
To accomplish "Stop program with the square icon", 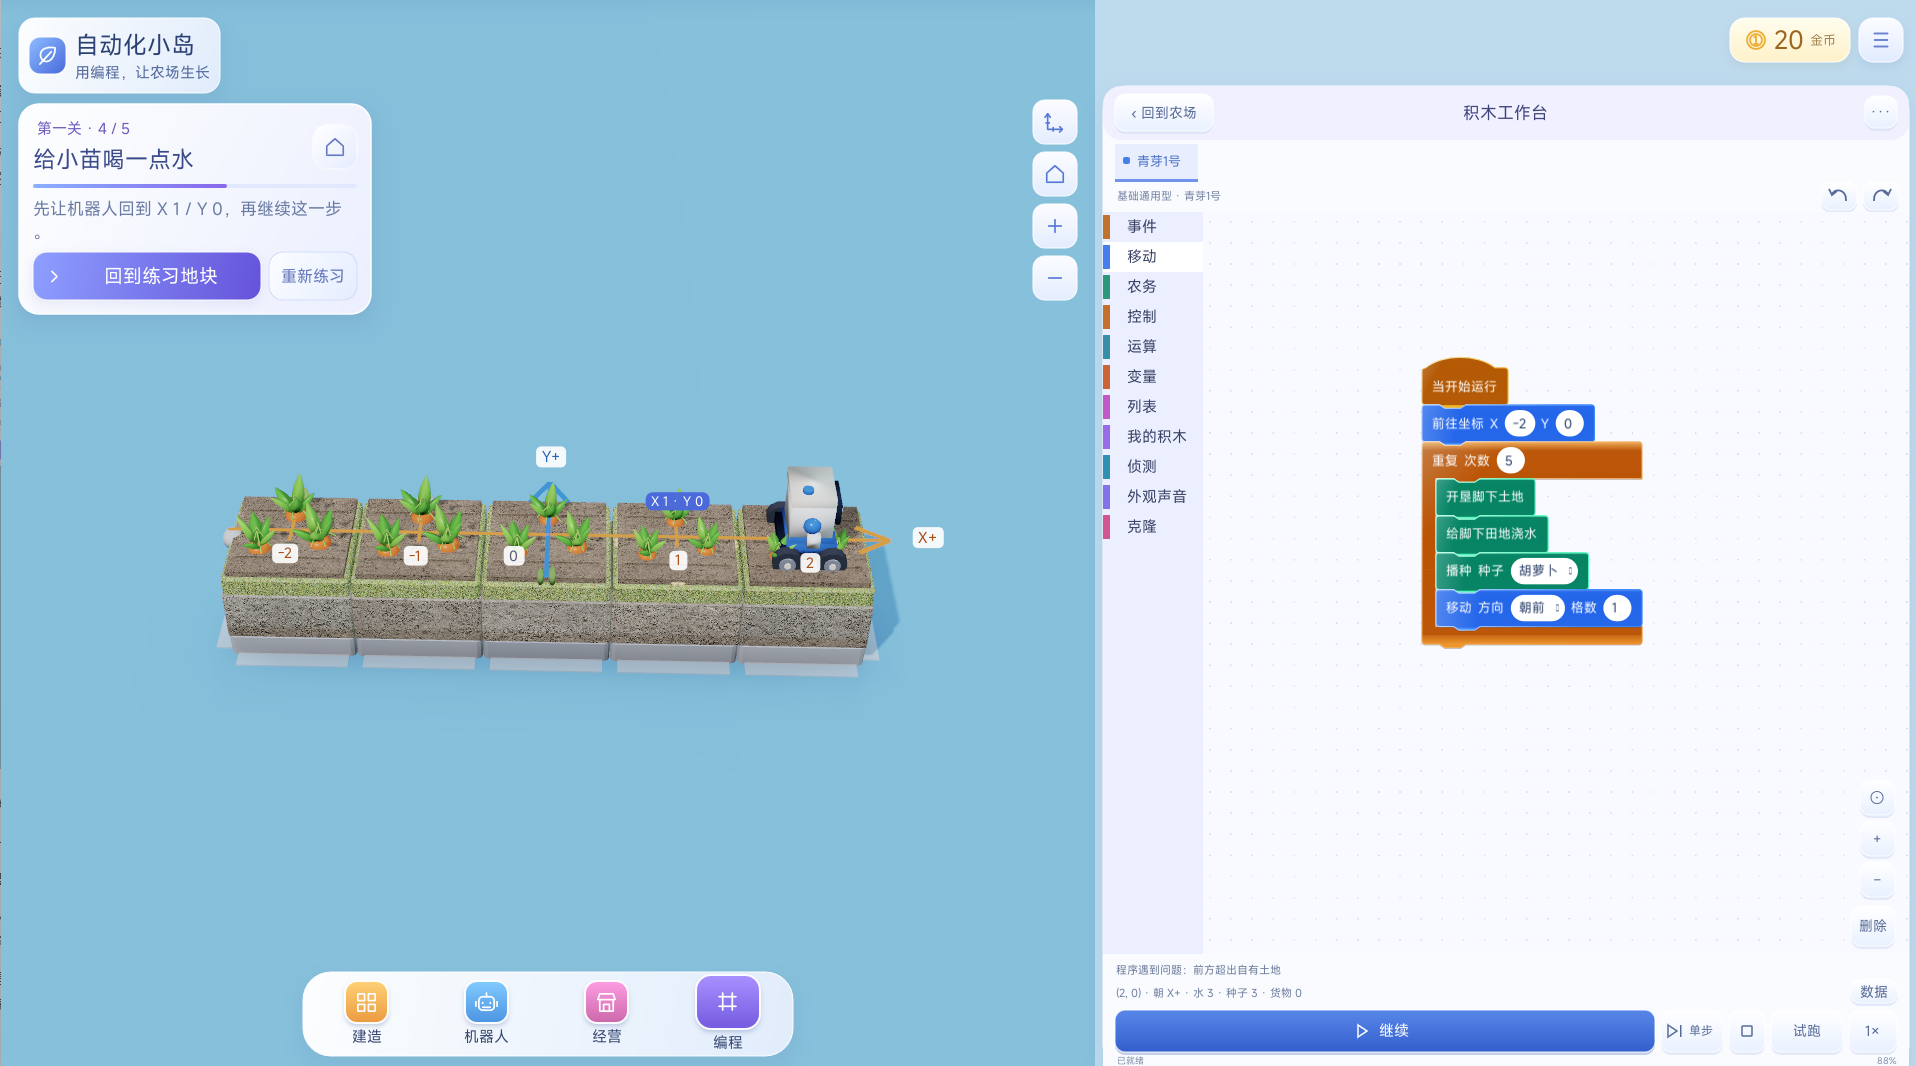I will pyautogui.click(x=1746, y=1031).
